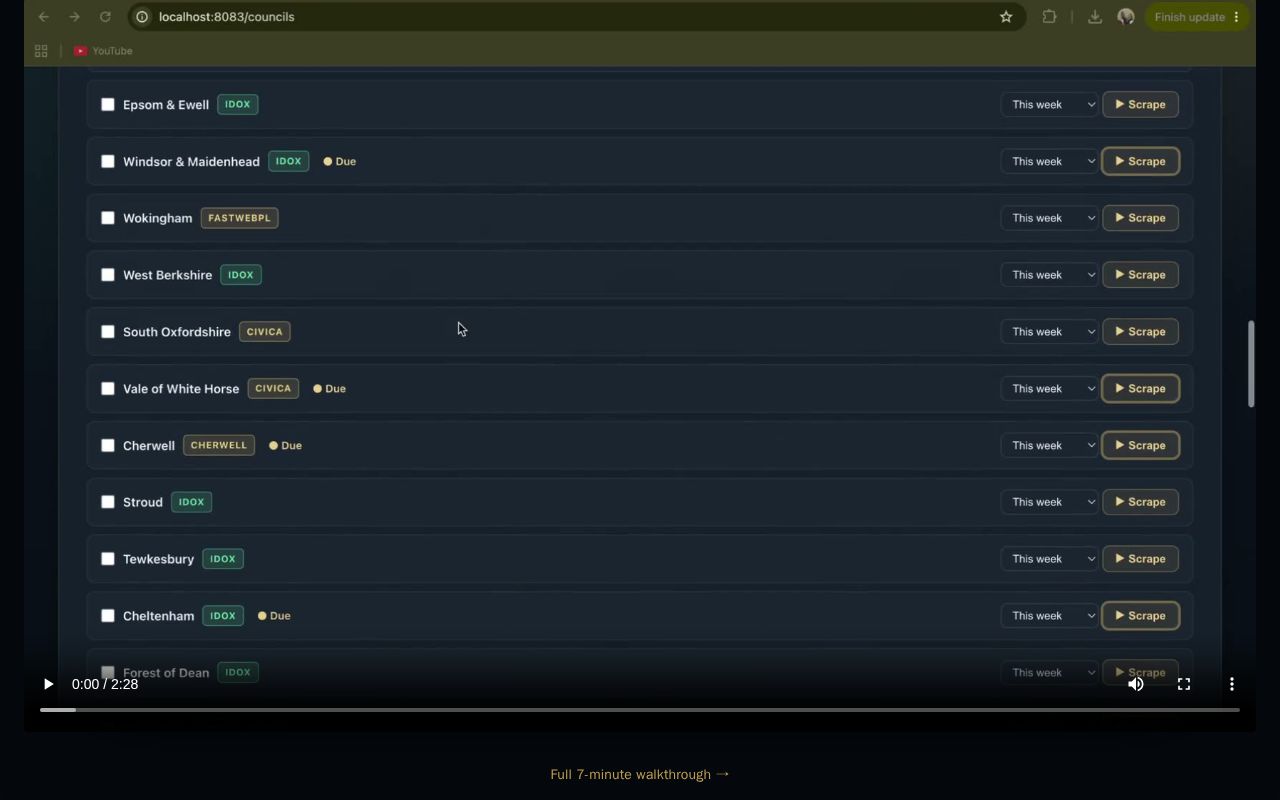Go back in browser history

click(x=43, y=17)
